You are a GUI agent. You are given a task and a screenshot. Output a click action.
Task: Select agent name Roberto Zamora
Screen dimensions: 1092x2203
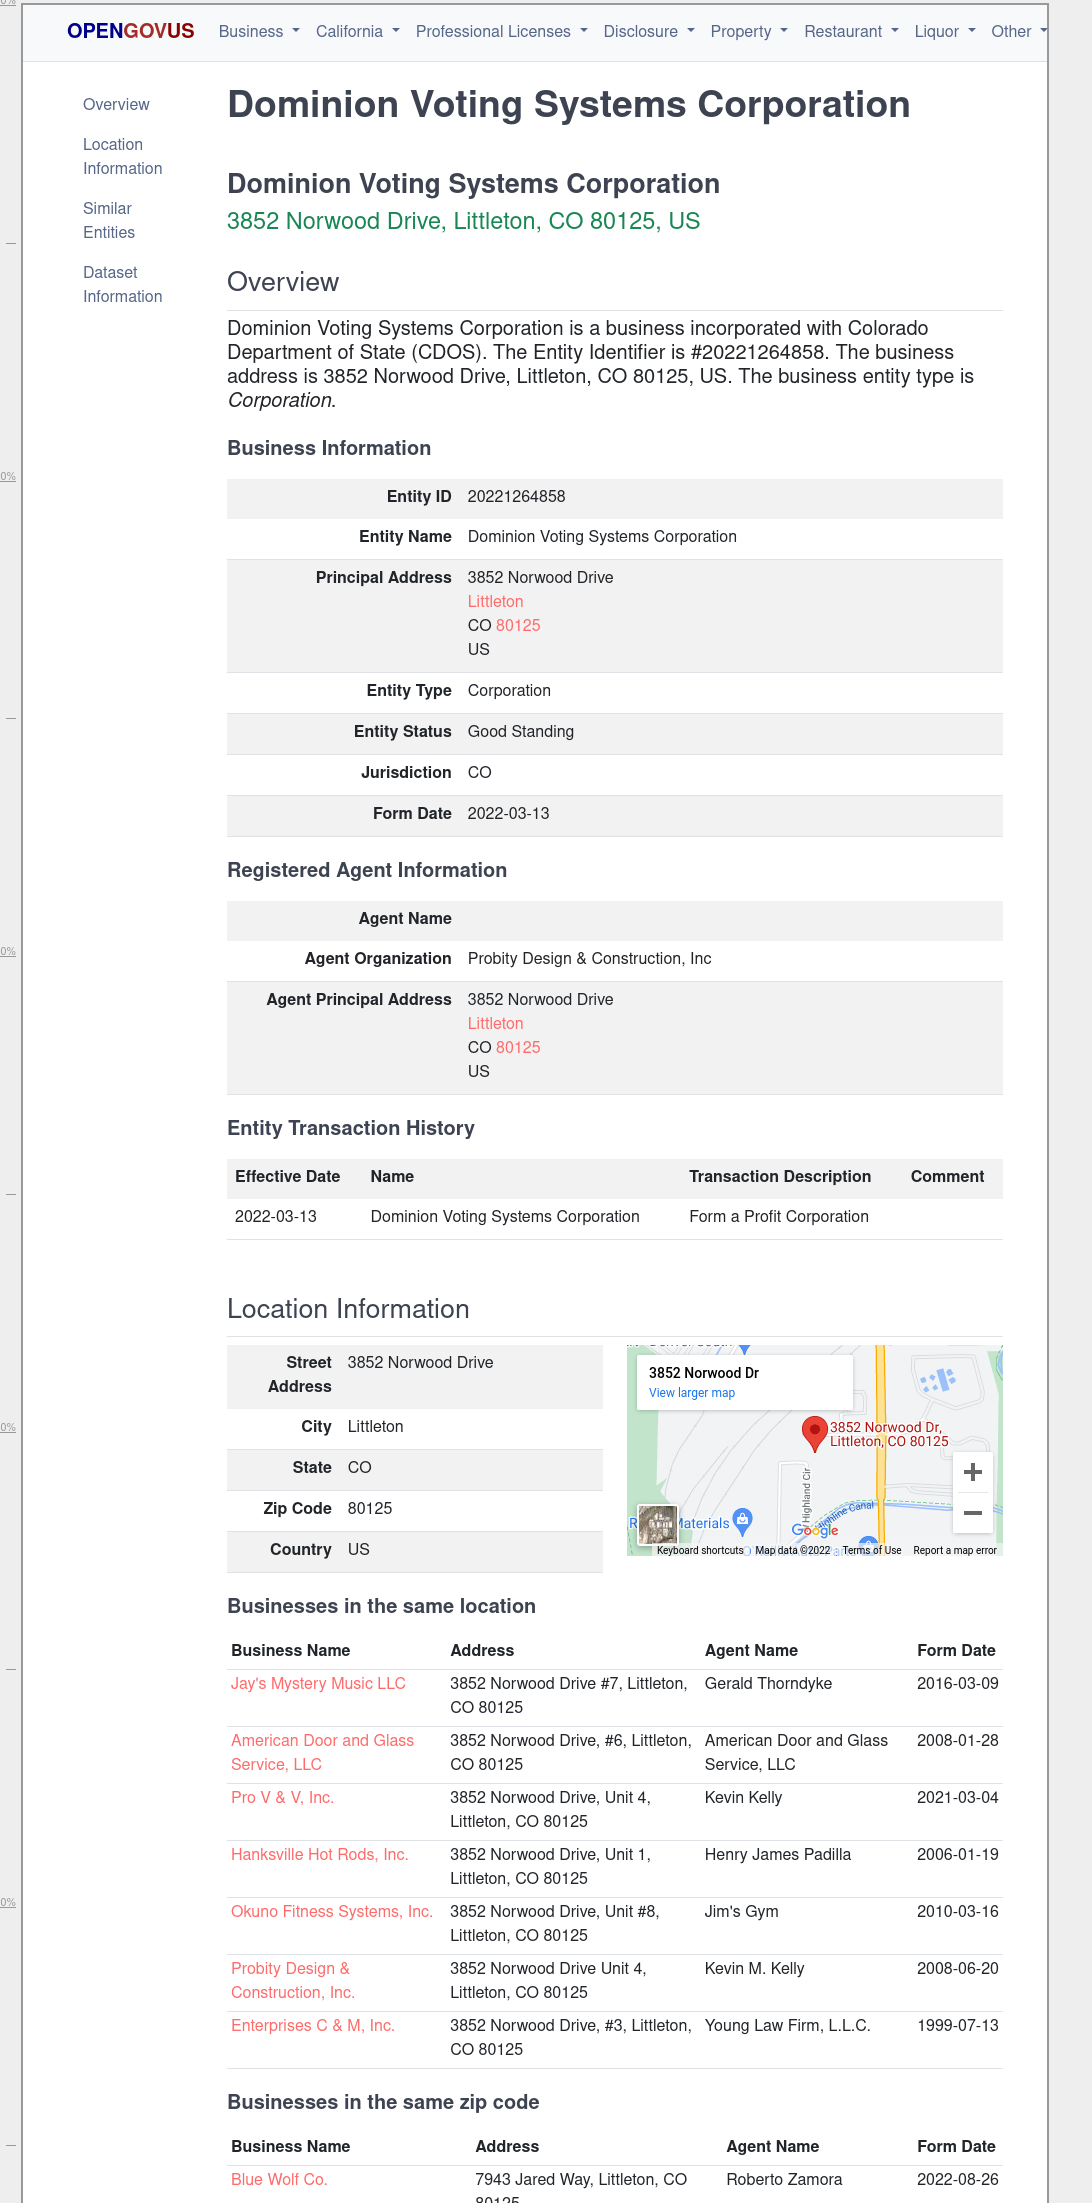click(x=784, y=2180)
